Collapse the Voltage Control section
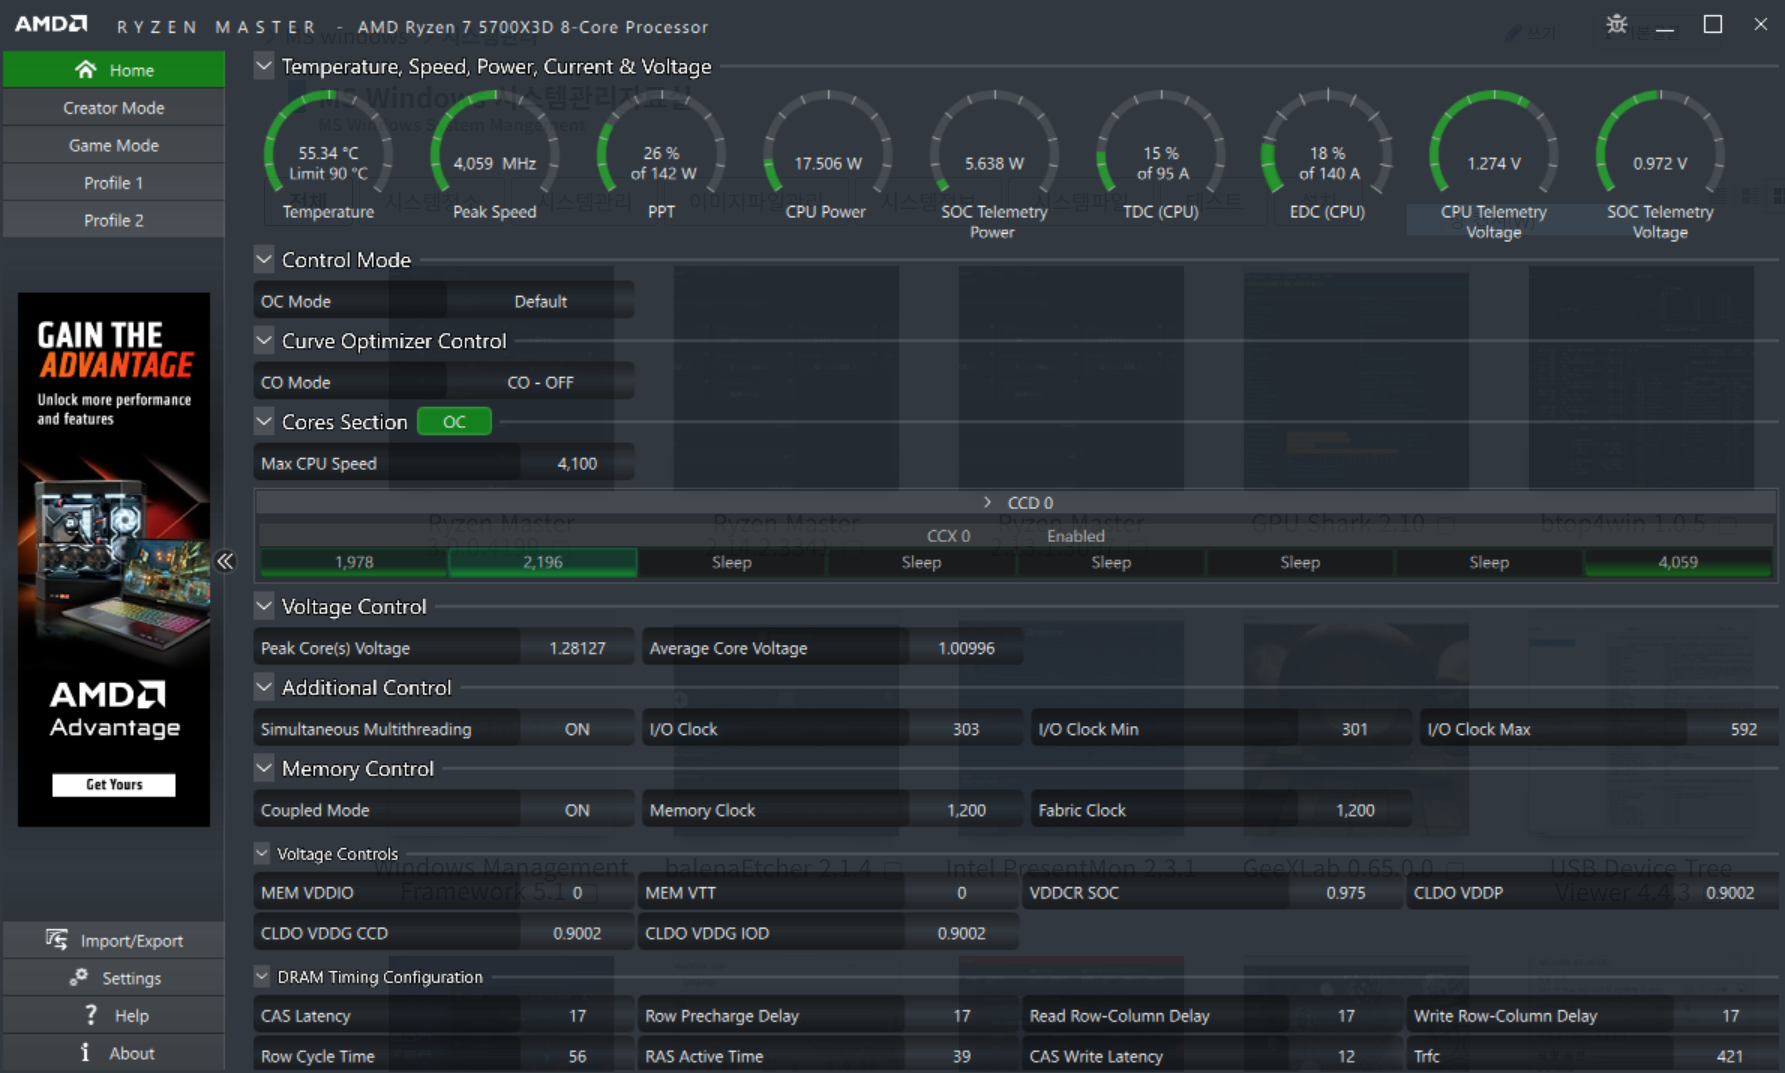Viewport: 1785px width, 1073px height. (x=264, y=606)
